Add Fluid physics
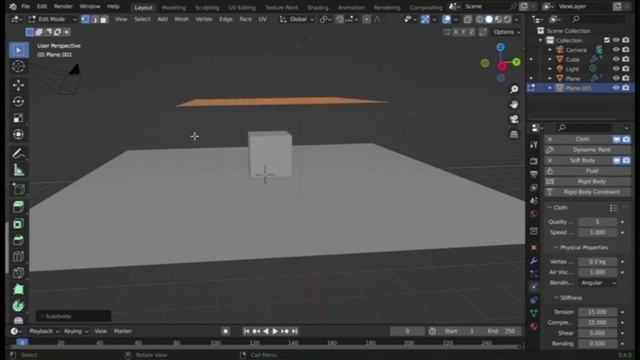Screen dimensions: 640x360 (x=588, y=171)
